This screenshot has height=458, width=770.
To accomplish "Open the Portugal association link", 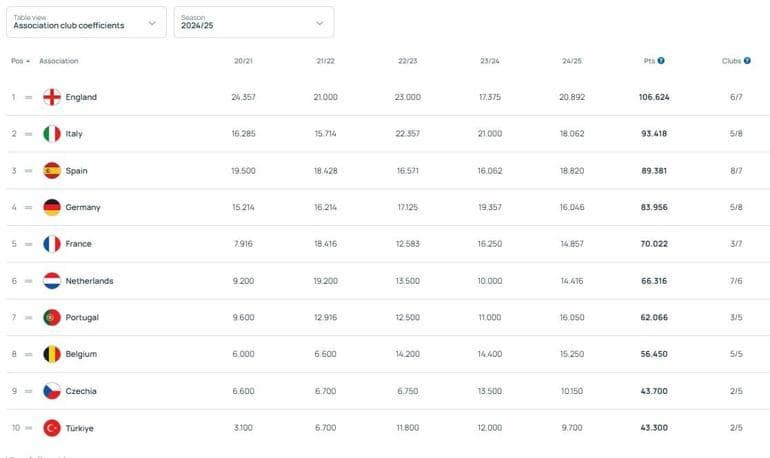I will tap(82, 318).
